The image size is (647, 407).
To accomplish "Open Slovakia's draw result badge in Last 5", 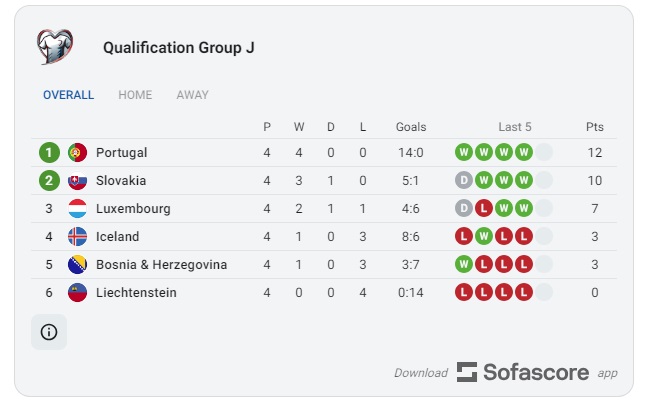I will pos(464,180).
